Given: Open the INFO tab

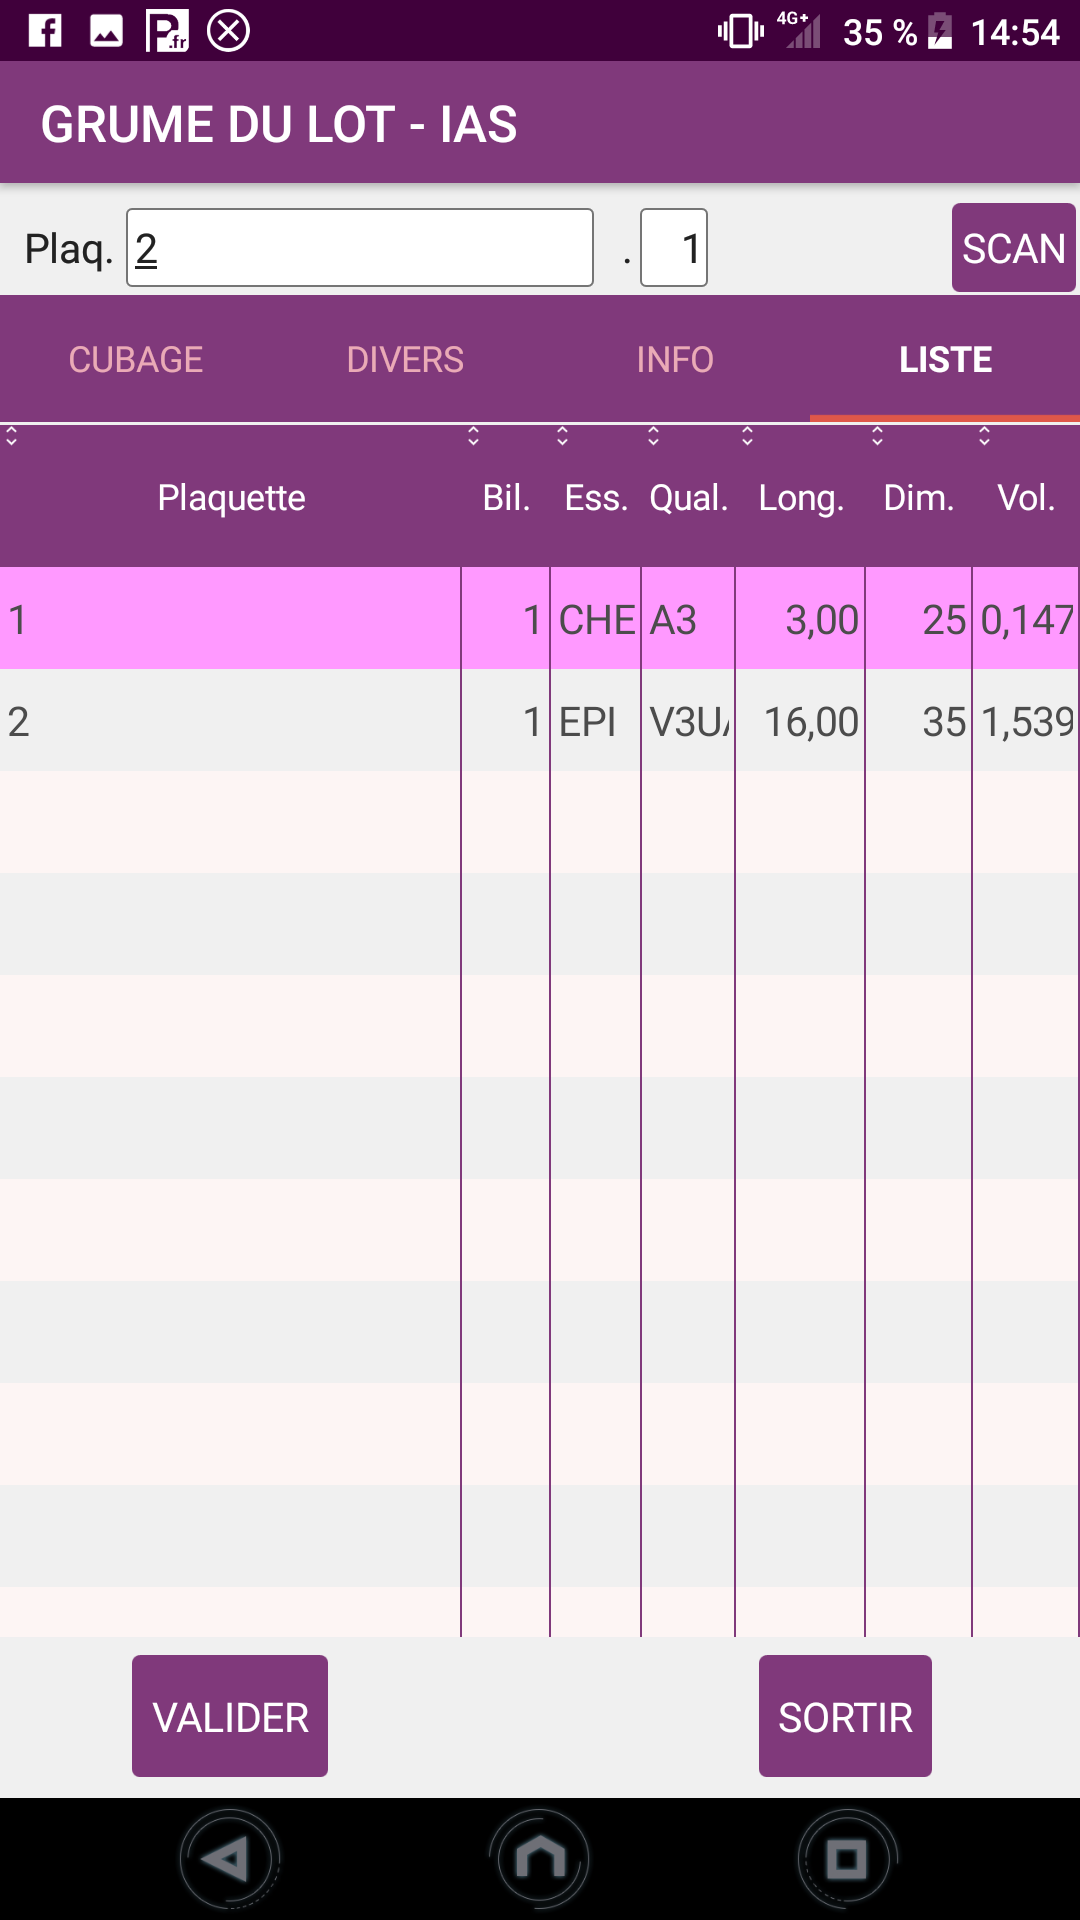Looking at the screenshot, I should point(675,360).
